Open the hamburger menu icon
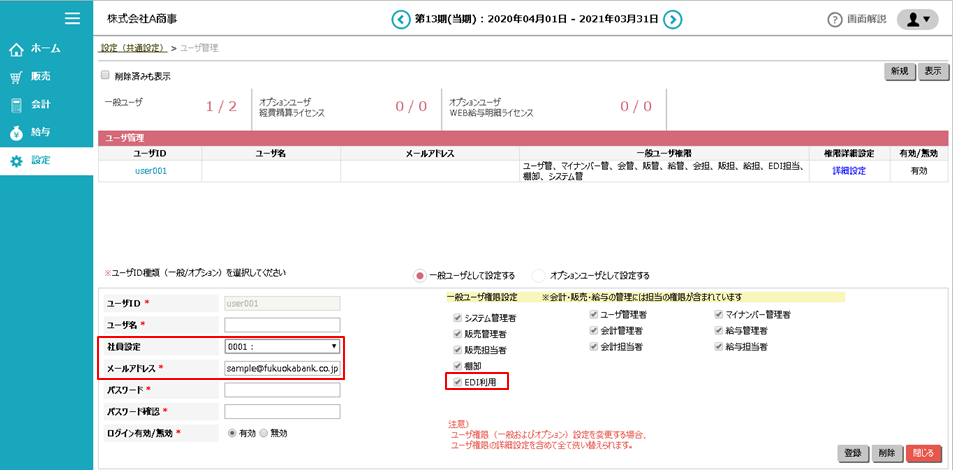953x470 pixels. tap(72, 18)
